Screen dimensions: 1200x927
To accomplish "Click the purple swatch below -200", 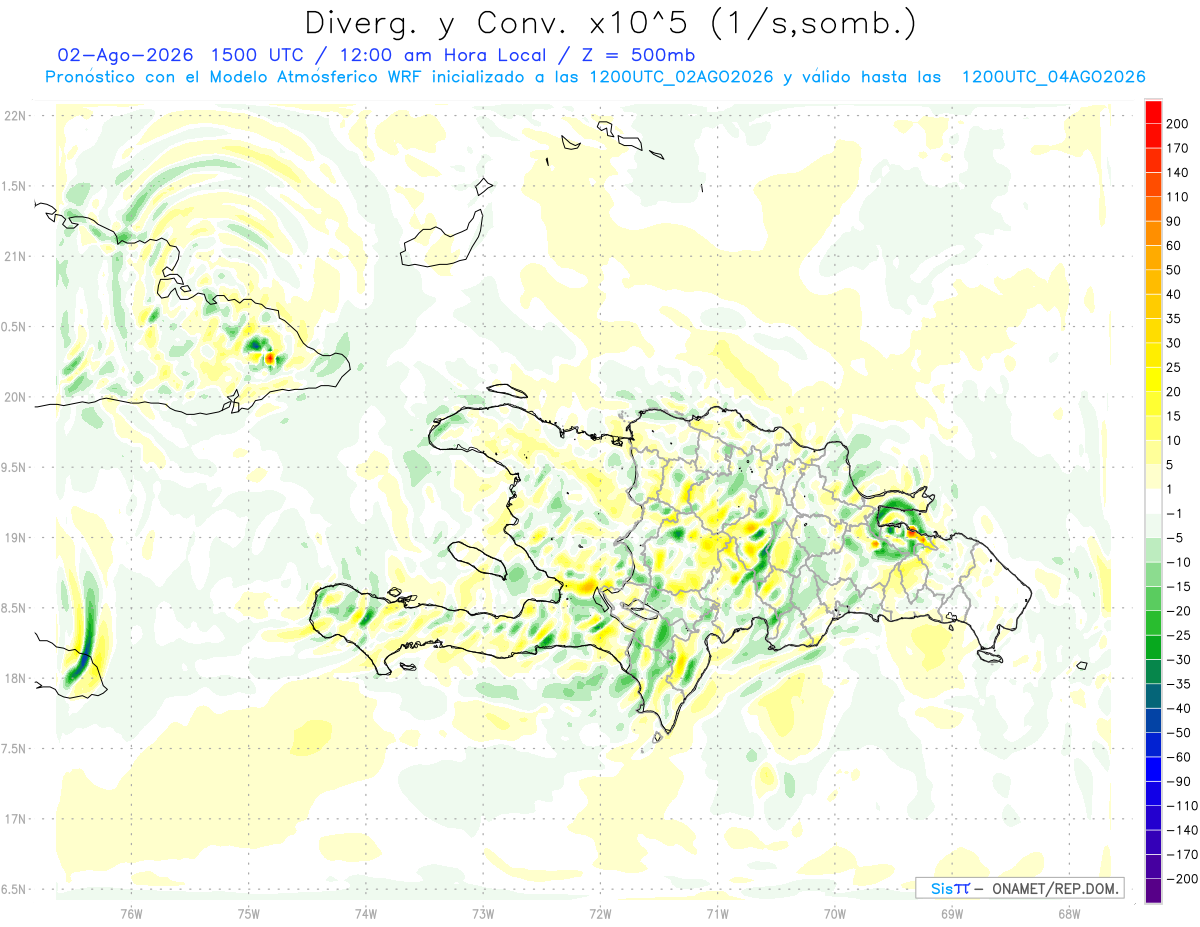I will 1153,891.
